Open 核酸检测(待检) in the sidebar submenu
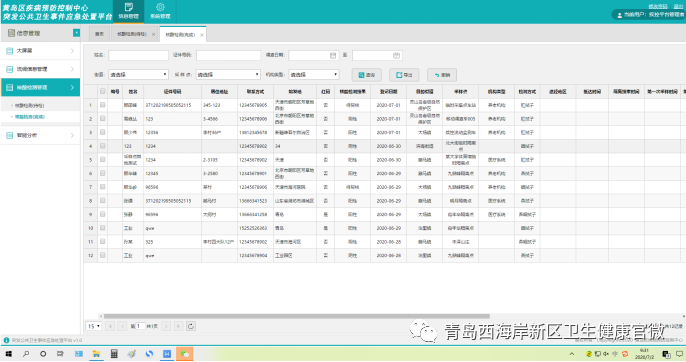686x362 pixels. 30,105
